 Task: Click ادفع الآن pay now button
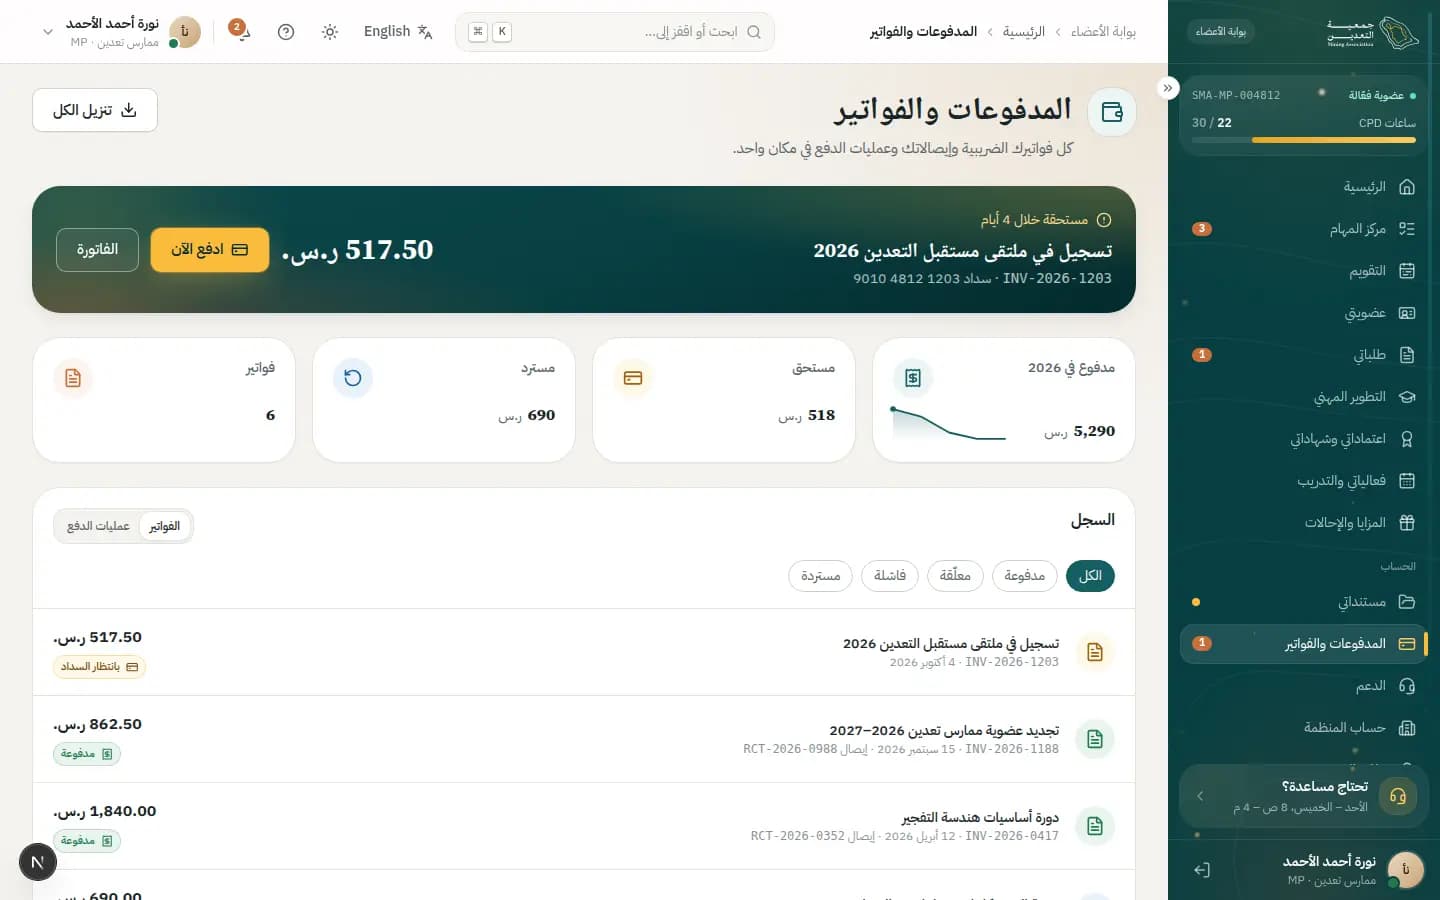click(x=210, y=250)
